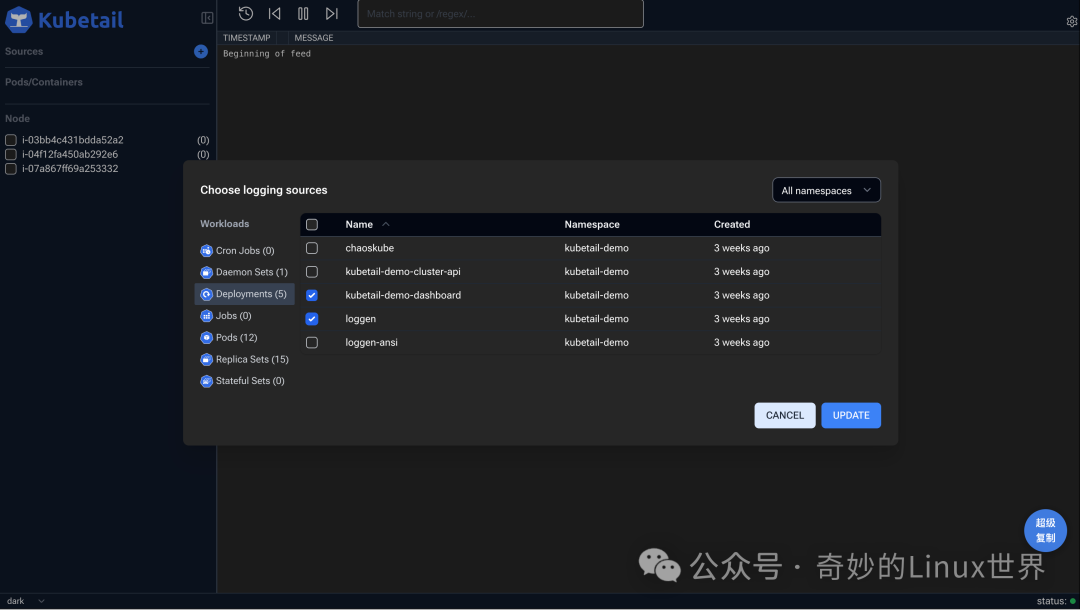Uncheck the kubetail-demo-dashboard checkbox
The image size is (1080, 610).
312,295
